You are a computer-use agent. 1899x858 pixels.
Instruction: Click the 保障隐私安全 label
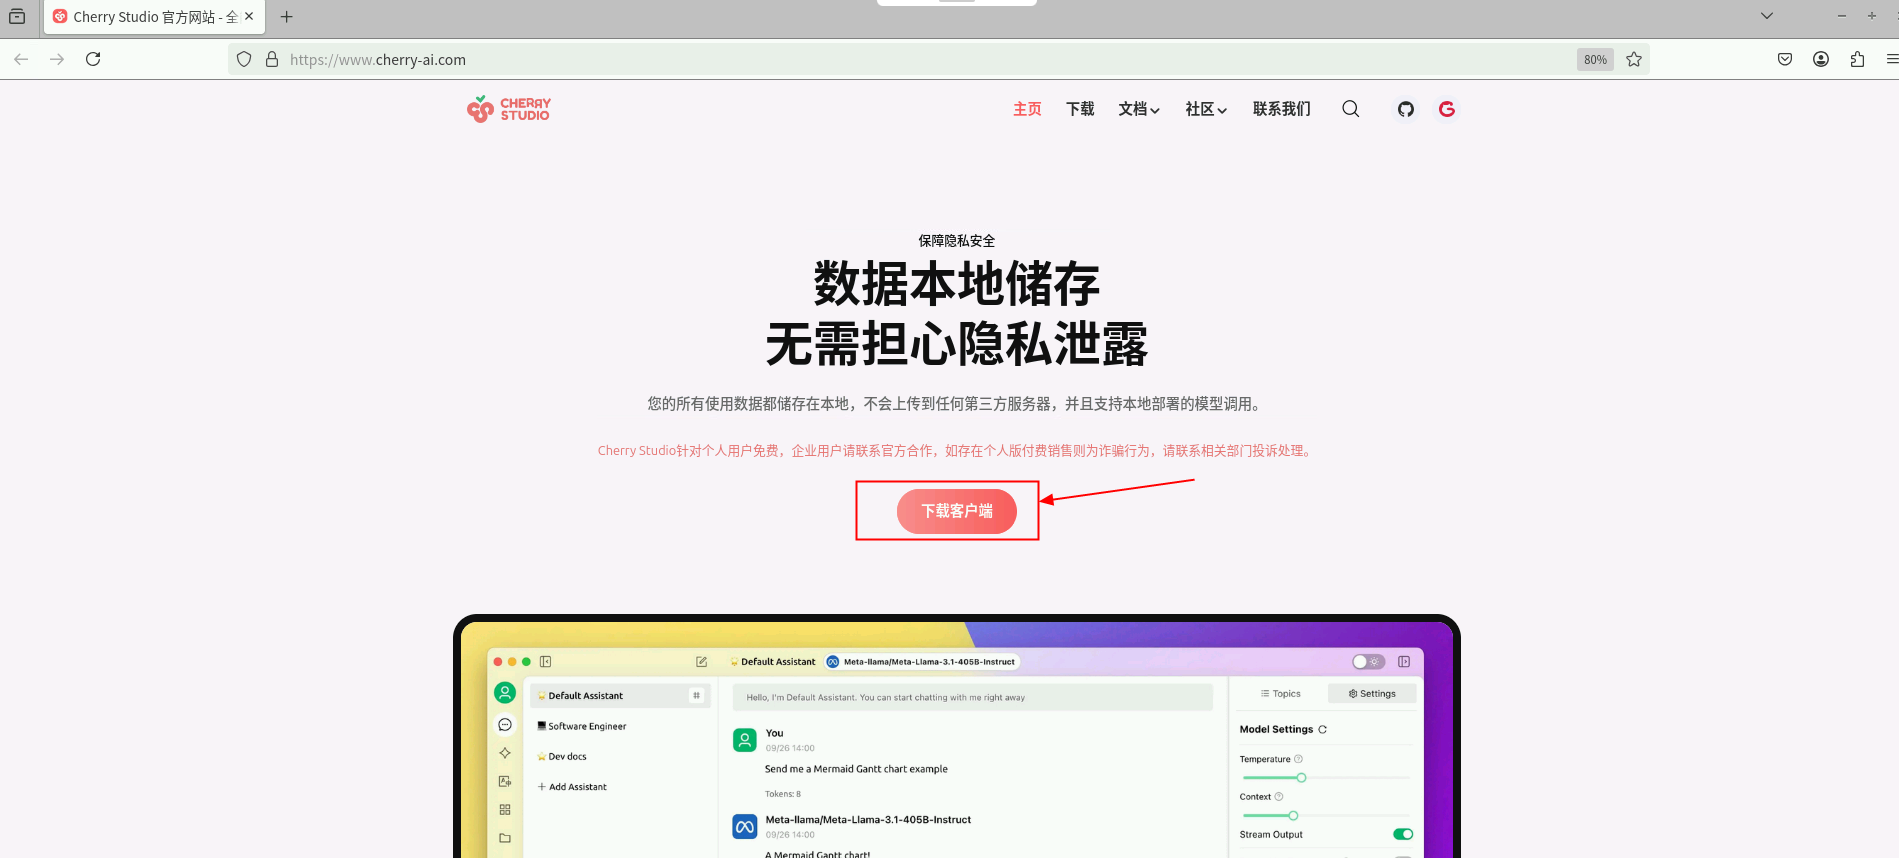957,241
